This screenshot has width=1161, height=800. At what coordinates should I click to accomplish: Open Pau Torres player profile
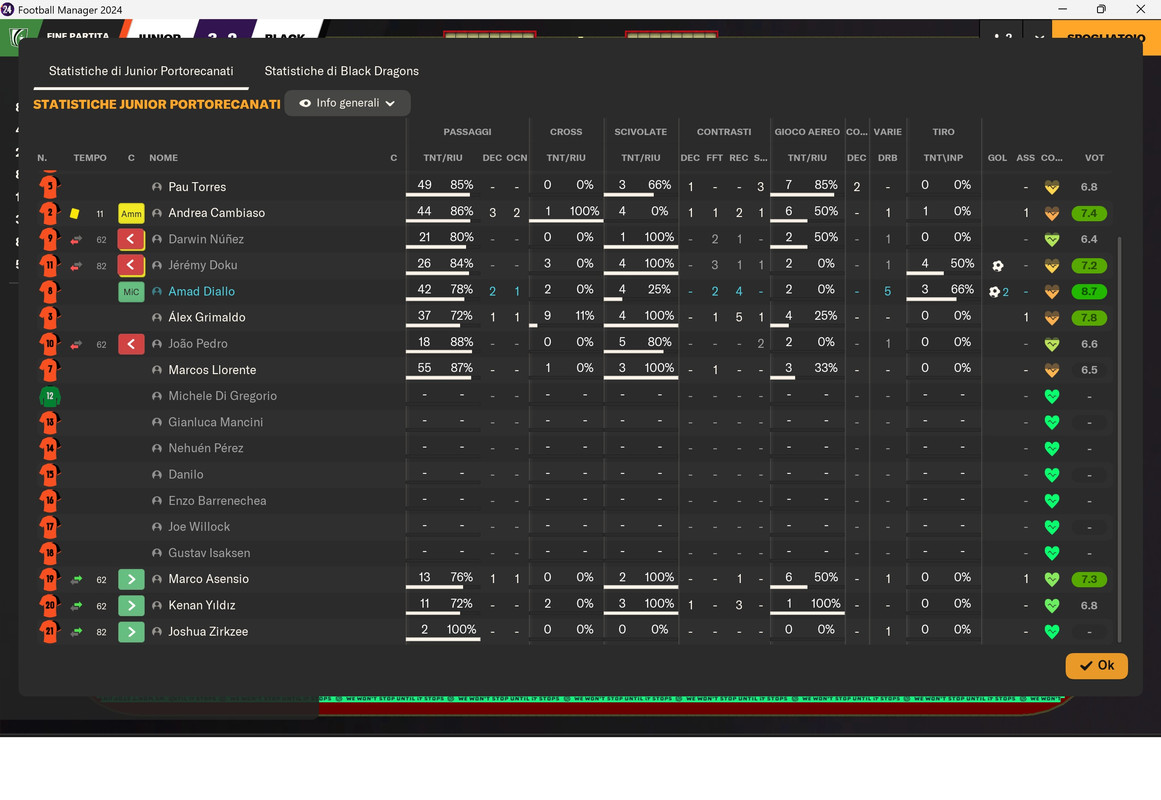pos(197,187)
